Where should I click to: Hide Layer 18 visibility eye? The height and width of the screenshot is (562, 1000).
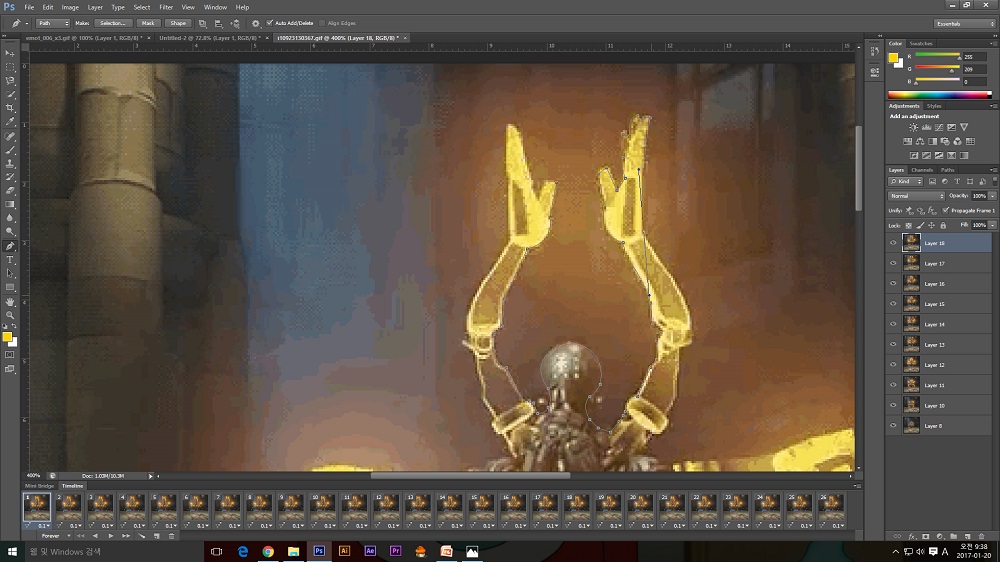893,243
